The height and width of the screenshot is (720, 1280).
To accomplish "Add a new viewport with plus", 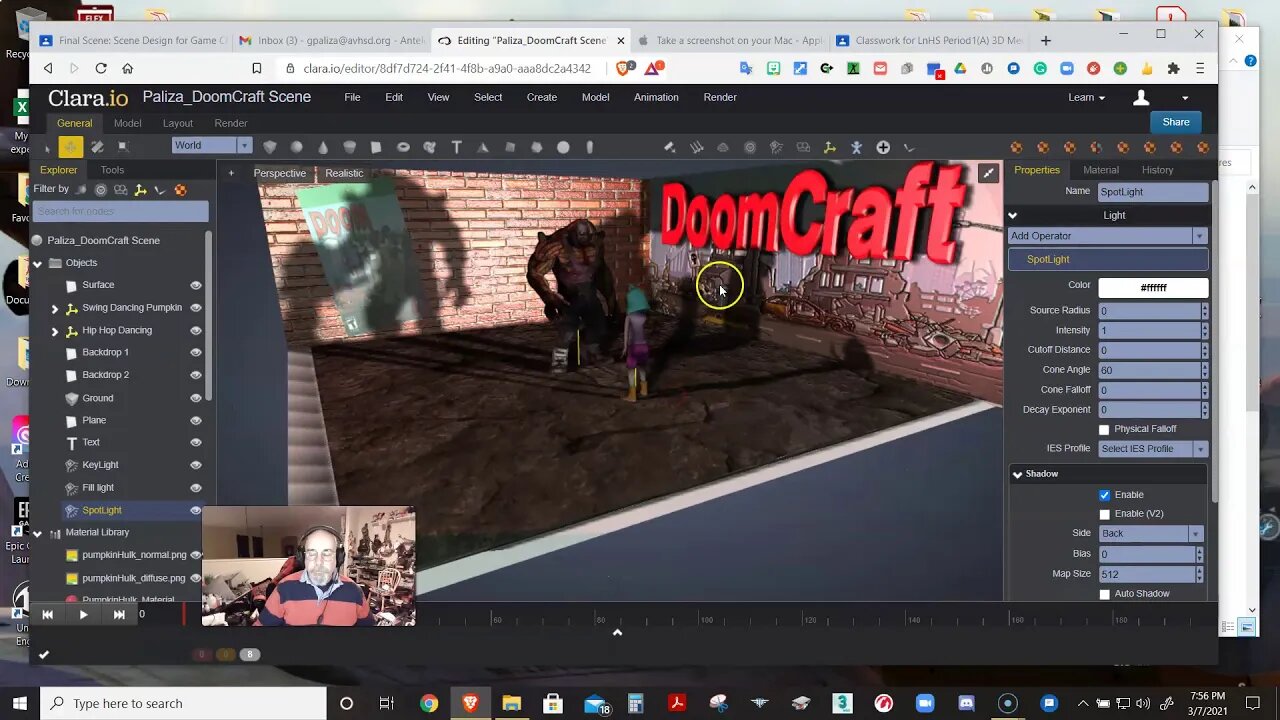I will (x=231, y=173).
